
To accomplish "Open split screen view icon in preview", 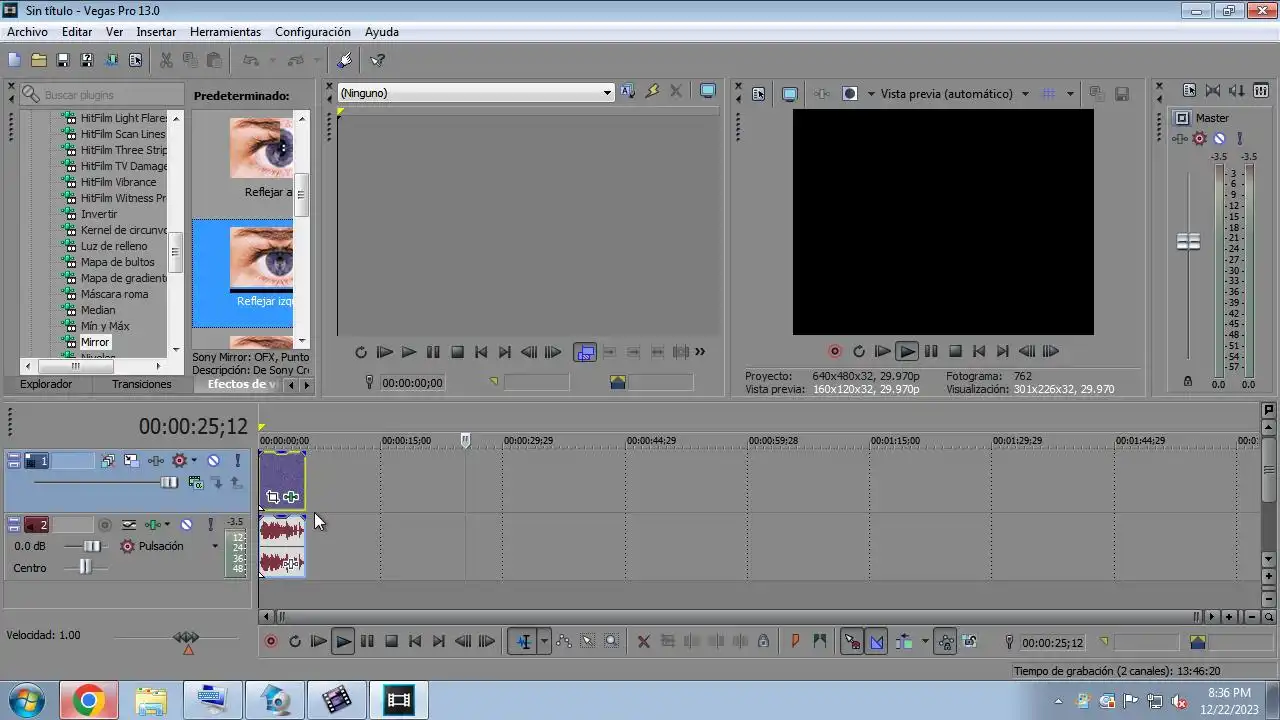I will coord(849,94).
